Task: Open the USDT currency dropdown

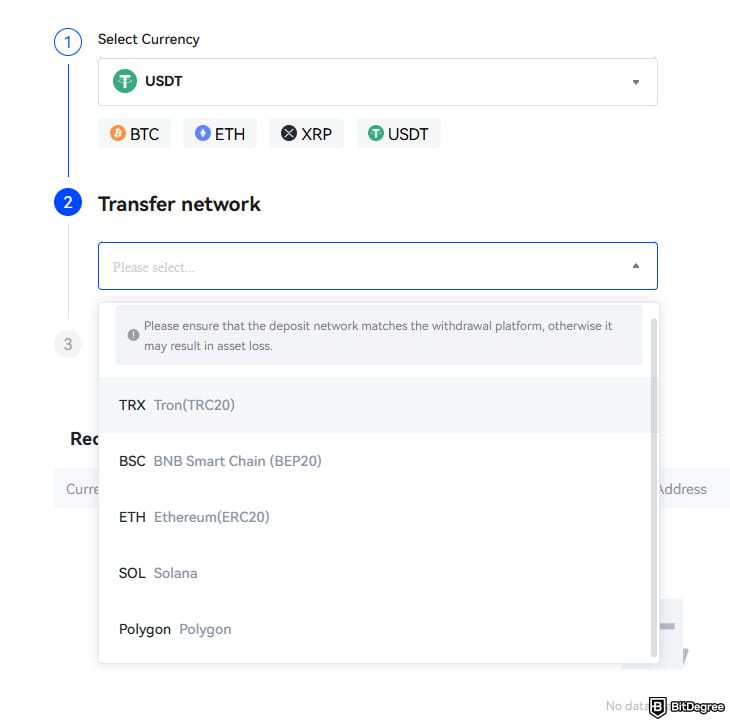Action: click(x=378, y=82)
